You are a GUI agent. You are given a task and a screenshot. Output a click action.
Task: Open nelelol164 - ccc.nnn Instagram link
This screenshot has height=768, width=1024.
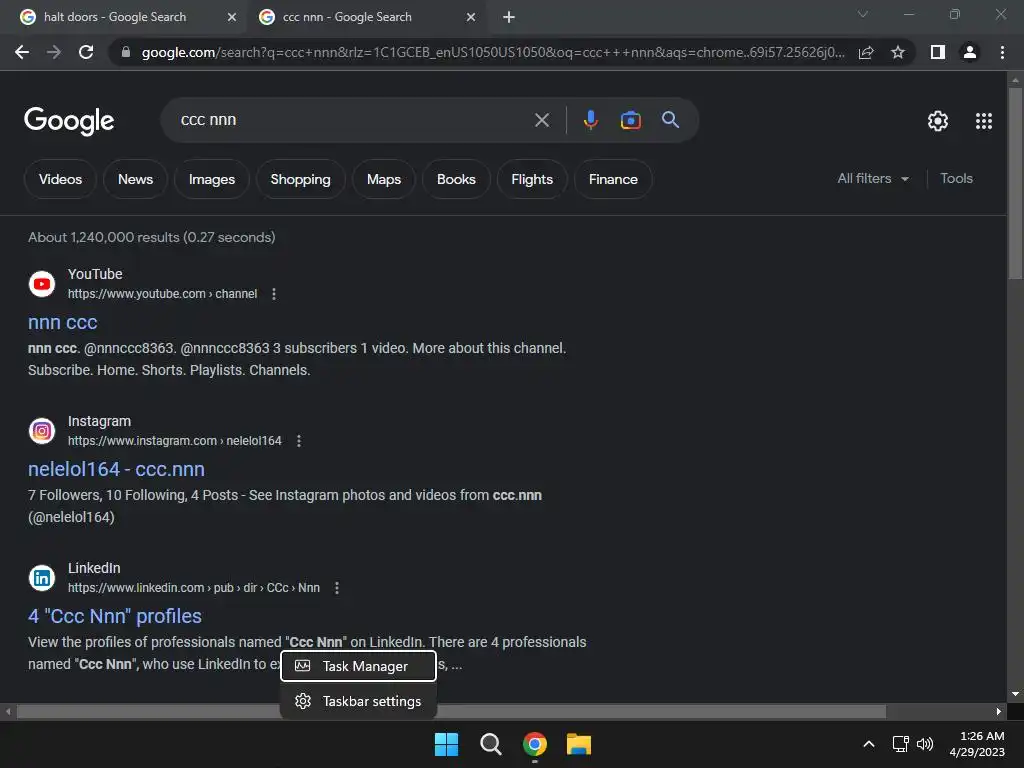116,469
